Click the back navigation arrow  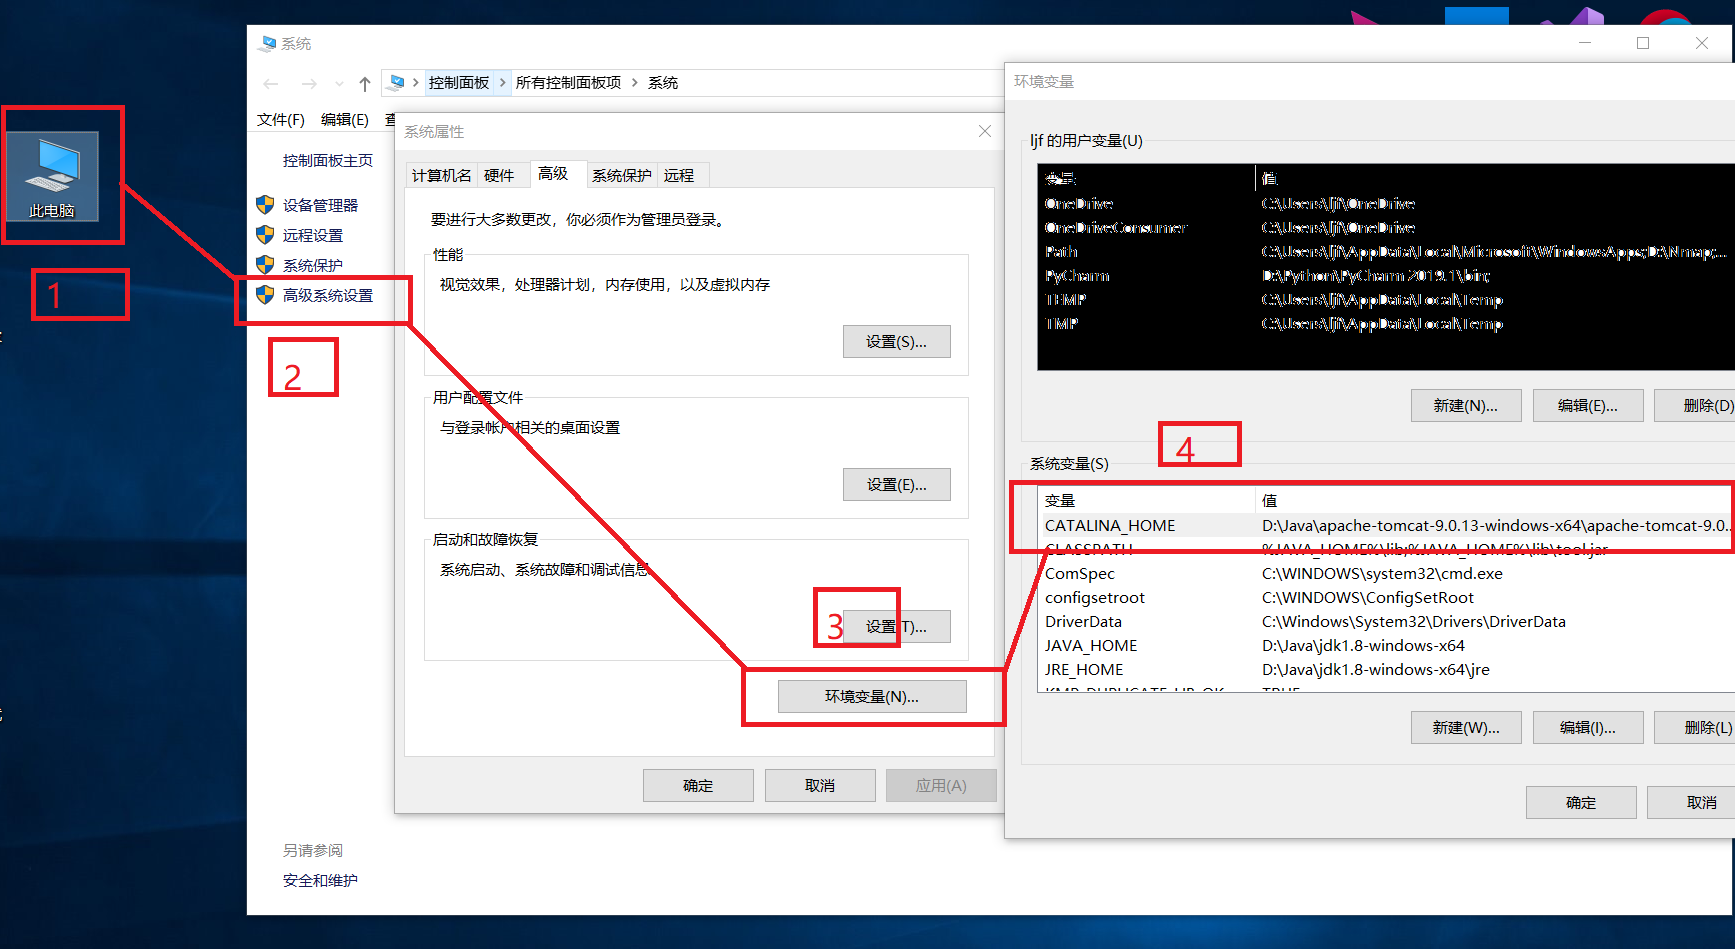coord(270,83)
